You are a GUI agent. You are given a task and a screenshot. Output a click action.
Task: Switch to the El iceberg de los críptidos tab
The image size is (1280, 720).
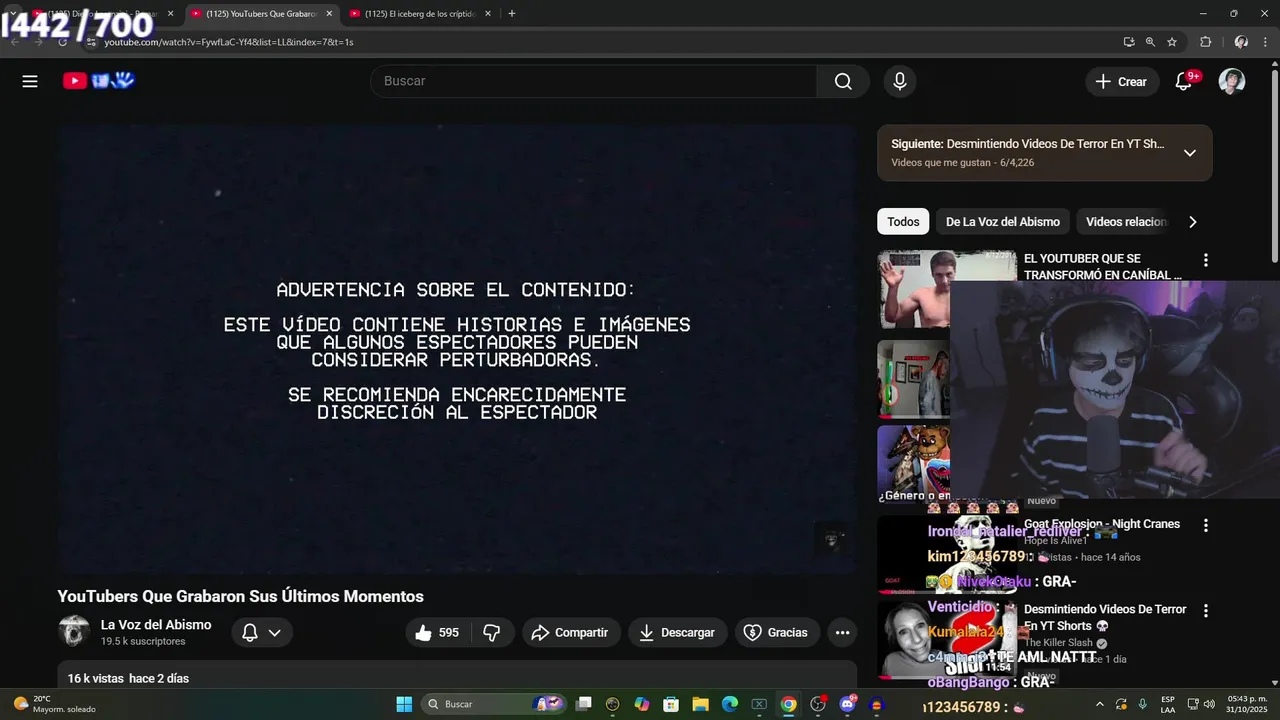pos(420,14)
